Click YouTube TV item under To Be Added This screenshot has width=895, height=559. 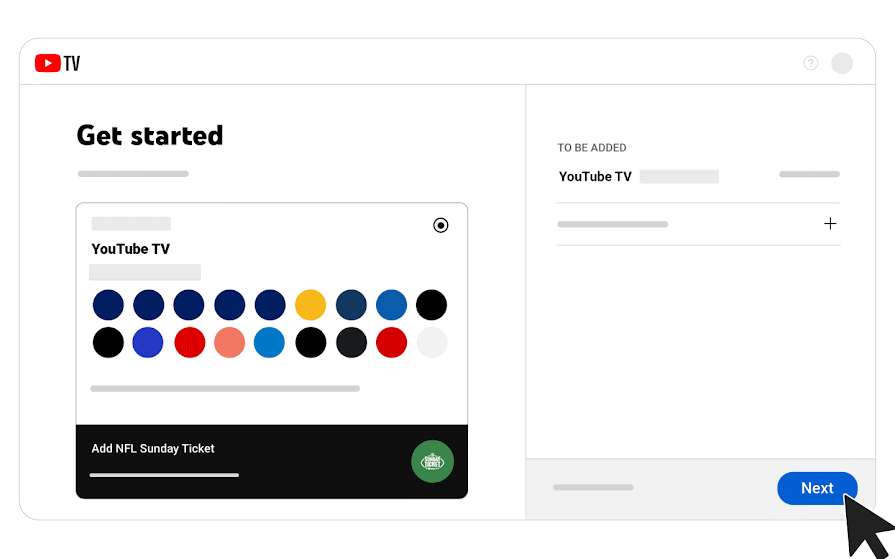[595, 176]
